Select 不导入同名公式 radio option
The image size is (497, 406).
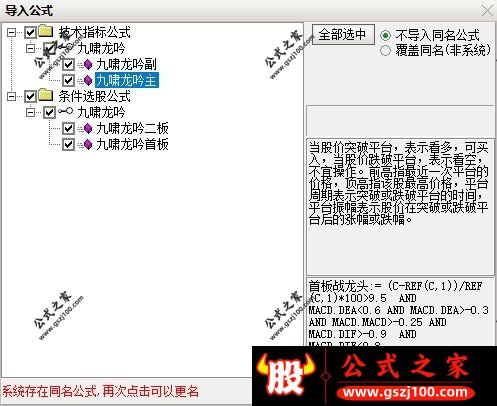[385, 35]
